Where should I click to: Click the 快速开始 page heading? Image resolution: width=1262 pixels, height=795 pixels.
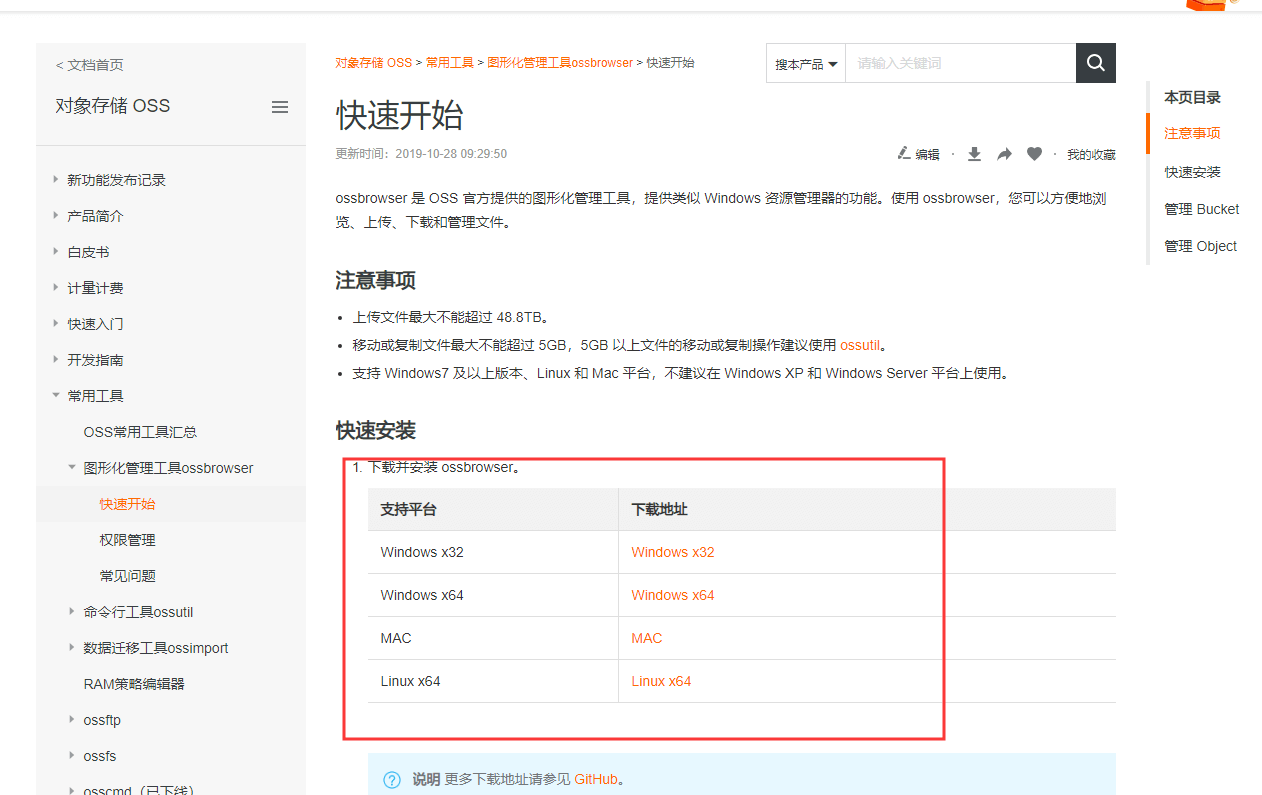[400, 115]
